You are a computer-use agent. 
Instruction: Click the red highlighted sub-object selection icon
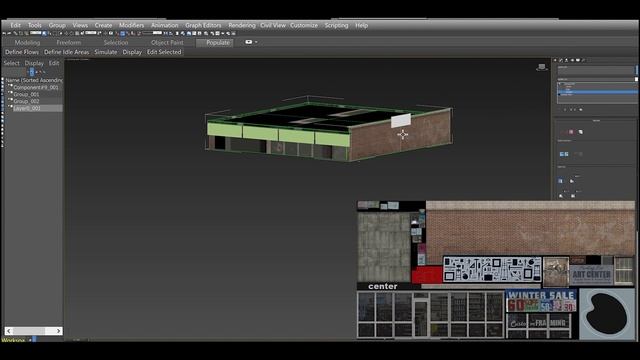click(571, 132)
